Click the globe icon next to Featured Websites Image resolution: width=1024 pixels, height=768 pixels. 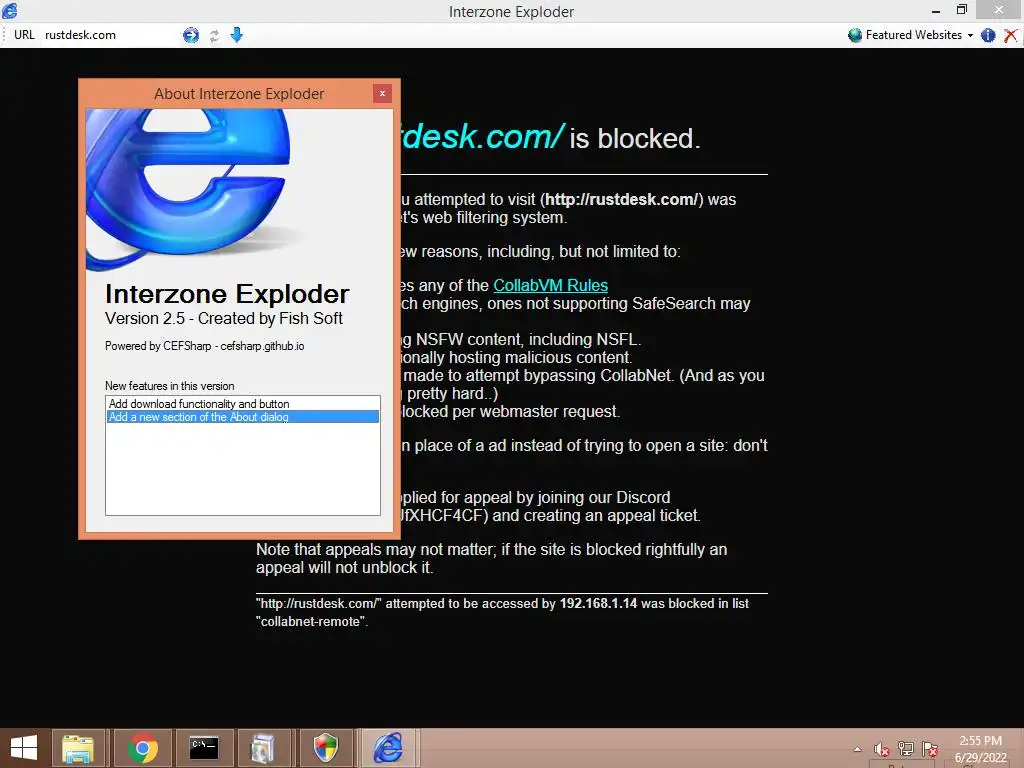[x=855, y=35]
